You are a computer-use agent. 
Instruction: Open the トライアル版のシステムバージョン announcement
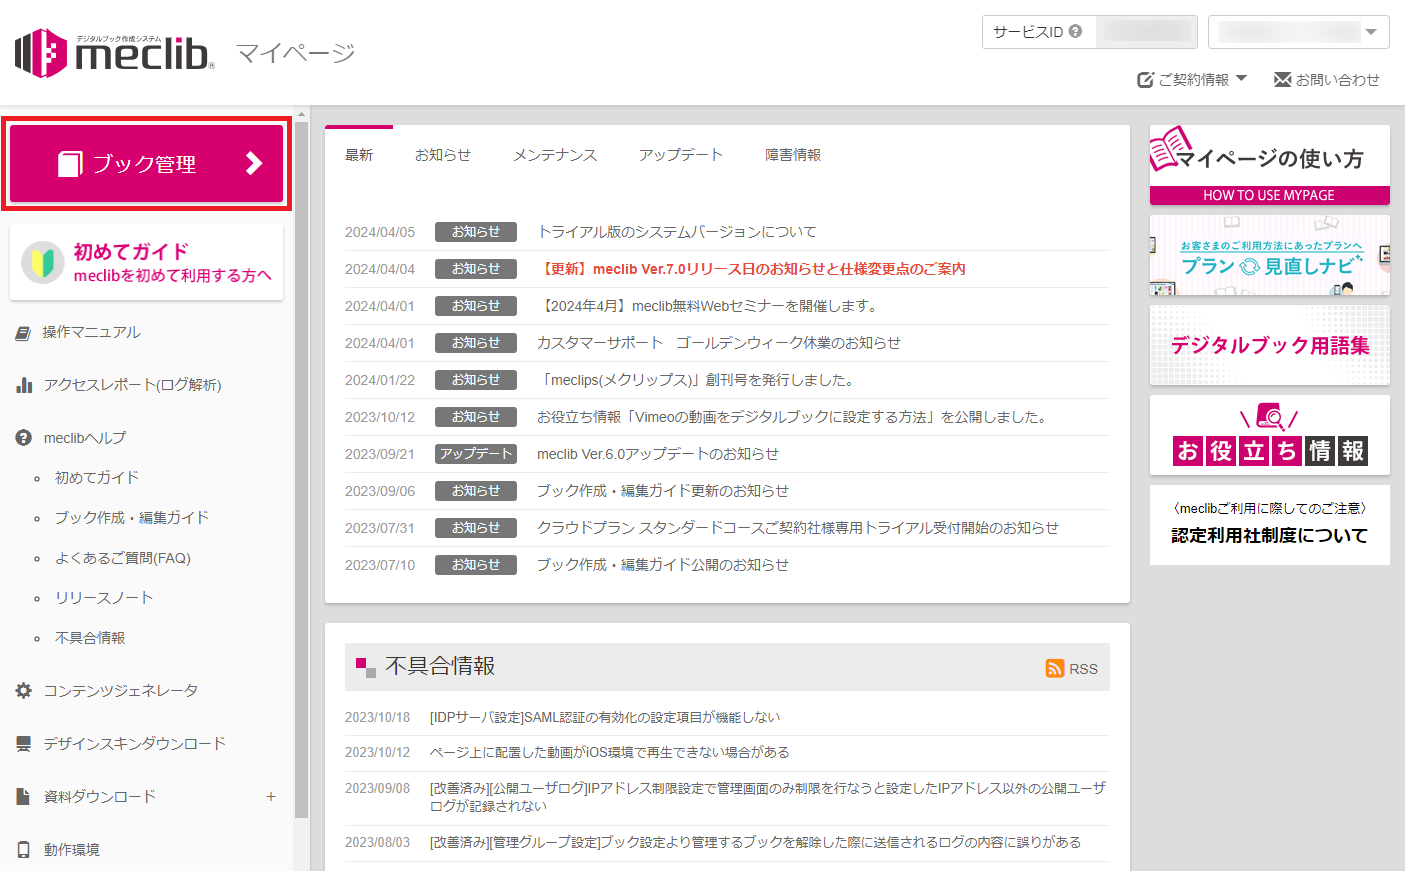point(672,231)
